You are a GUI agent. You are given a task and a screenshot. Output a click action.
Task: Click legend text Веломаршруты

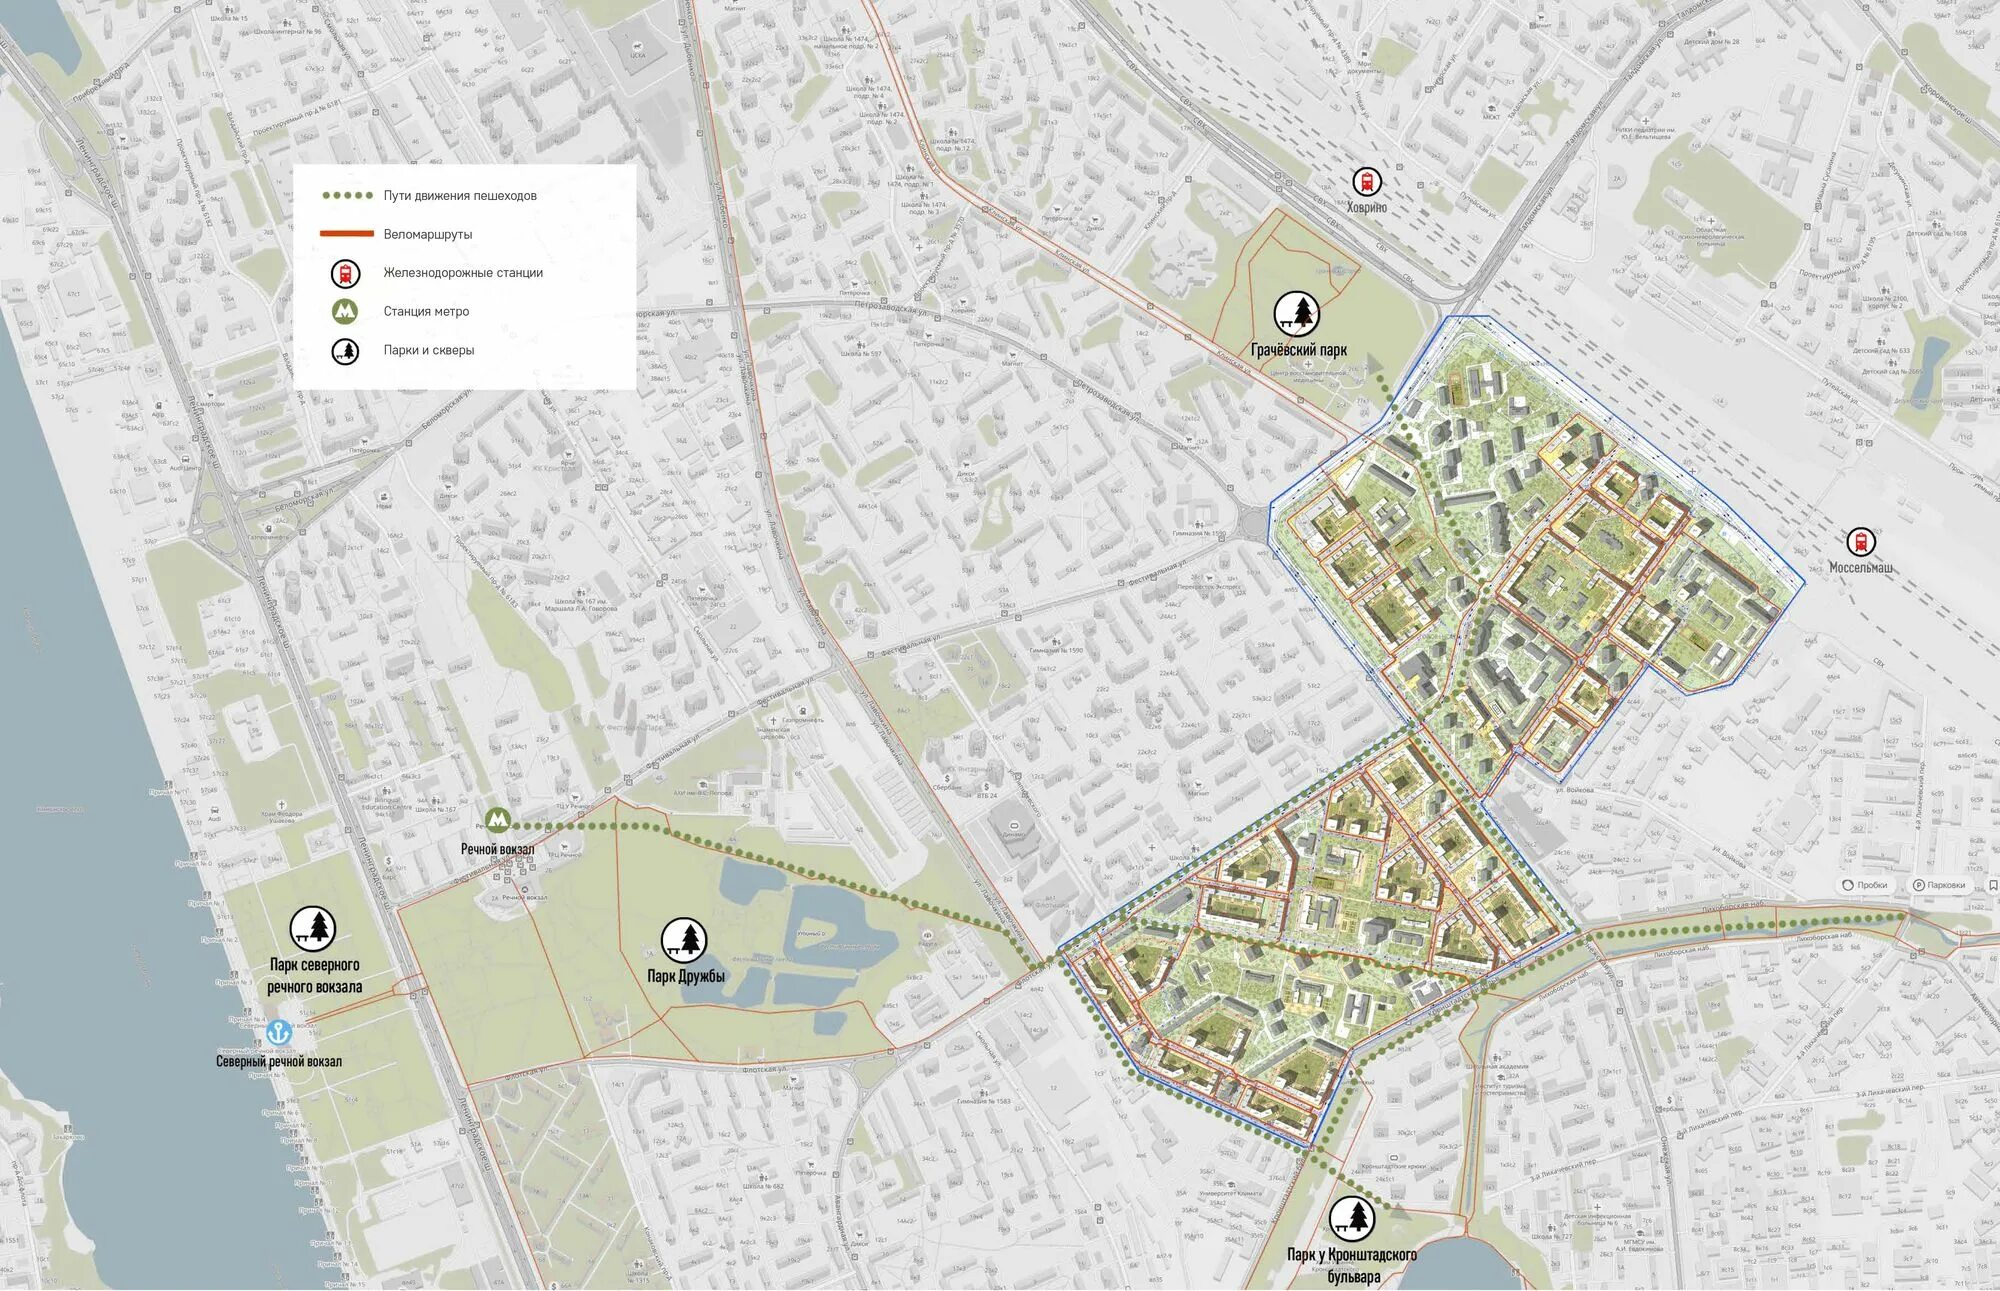(x=428, y=234)
